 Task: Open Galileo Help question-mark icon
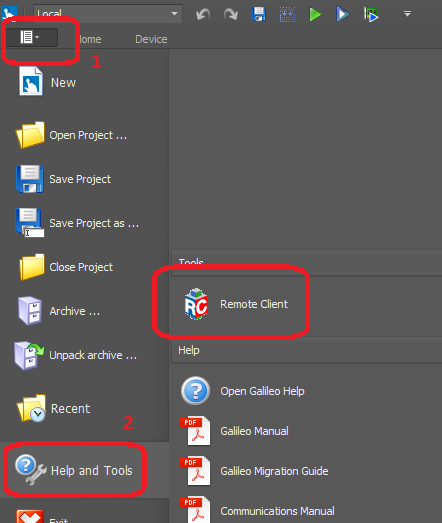tap(195, 391)
